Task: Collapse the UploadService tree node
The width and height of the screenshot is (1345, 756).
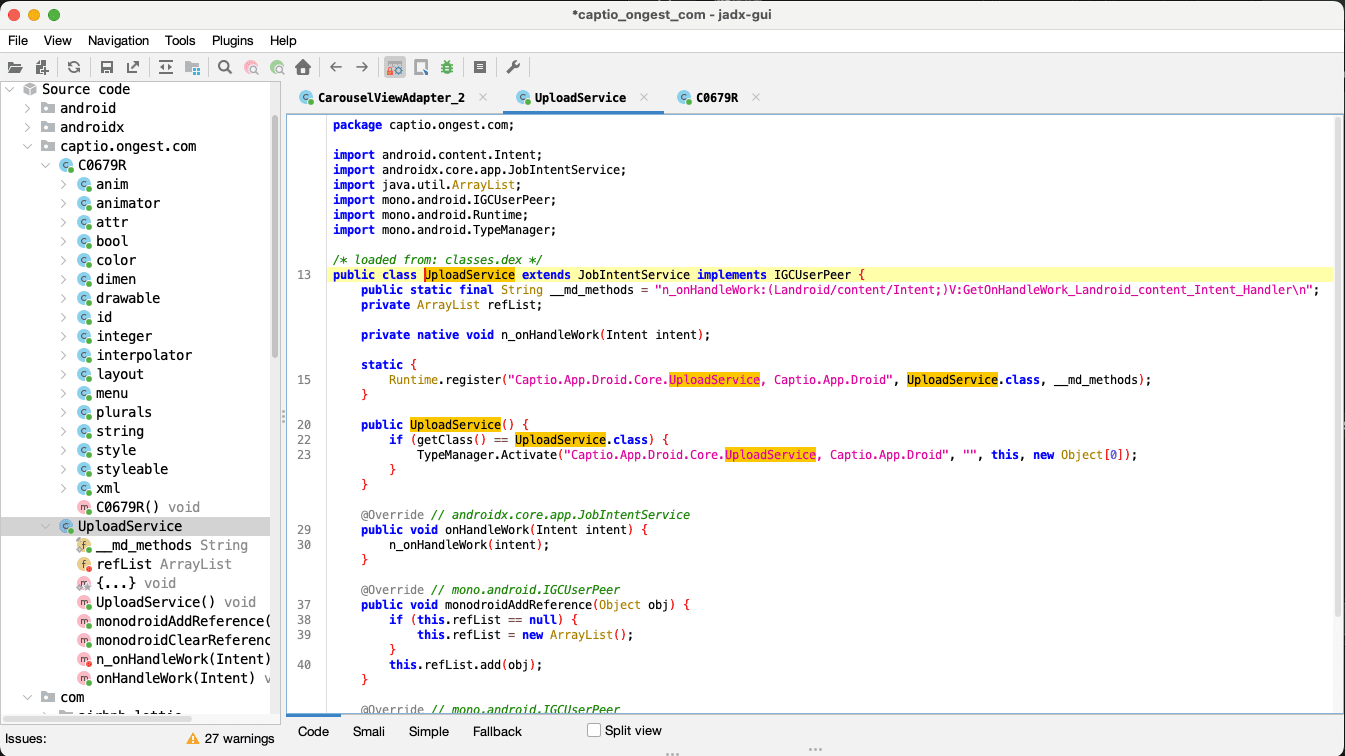Action: coord(45,526)
